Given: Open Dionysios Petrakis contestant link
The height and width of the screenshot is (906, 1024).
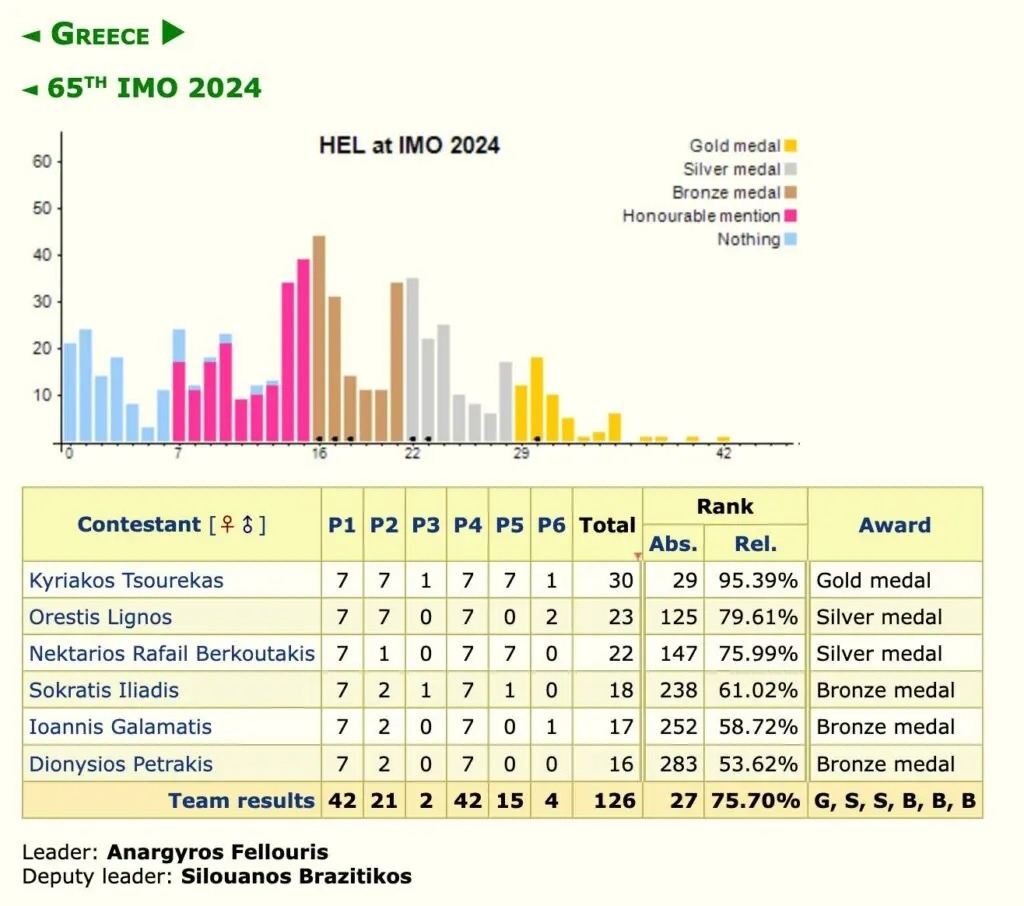Looking at the screenshot, I should point(120,764).
